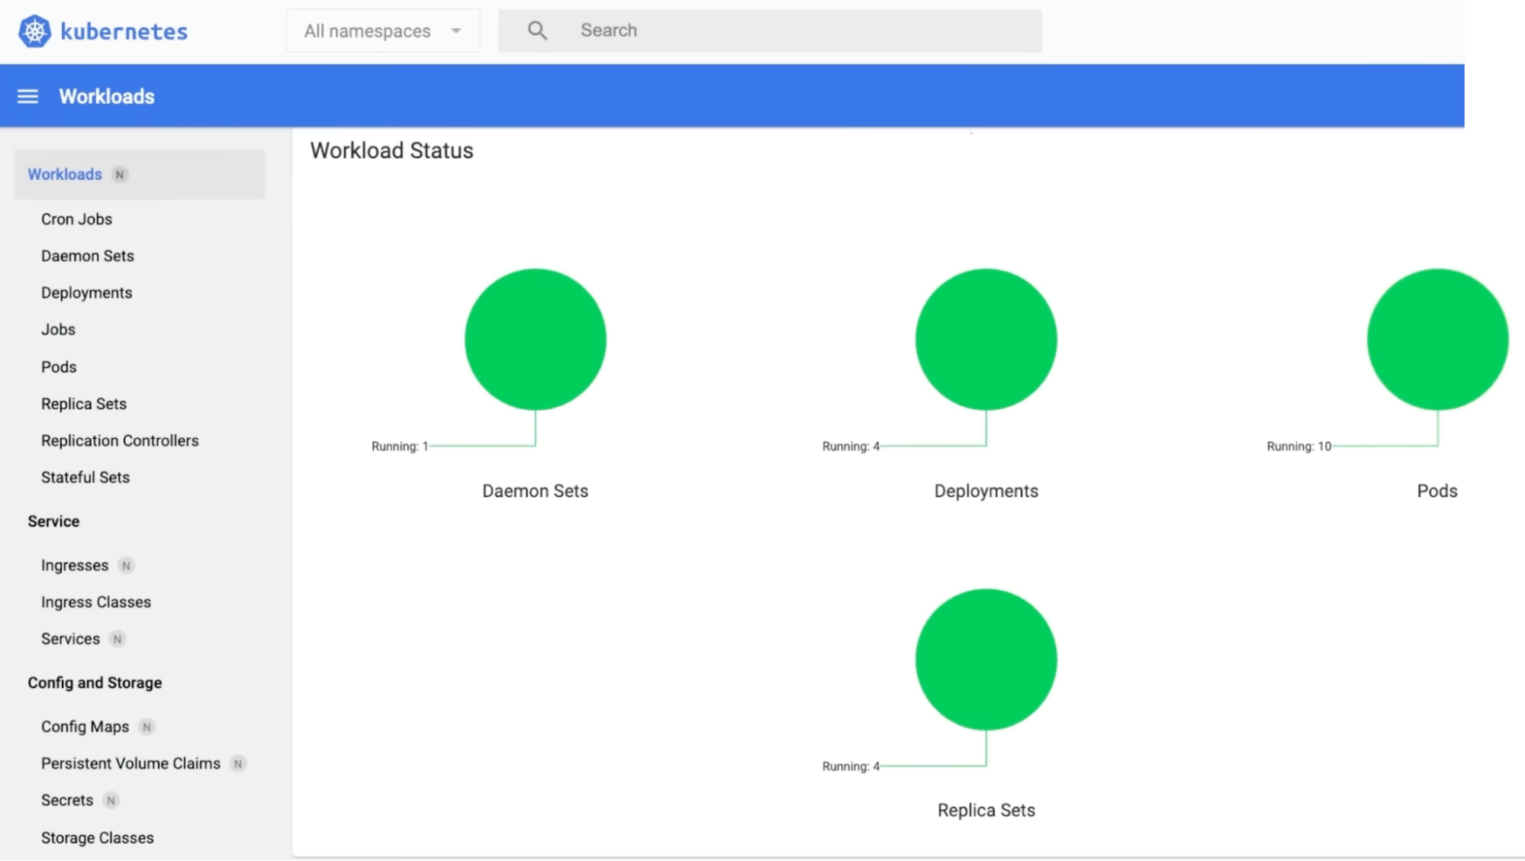The height and width of the screenshot is (861, 1525).
Task: Select Pods in the sidebar
Action: [x=58, y=367]
